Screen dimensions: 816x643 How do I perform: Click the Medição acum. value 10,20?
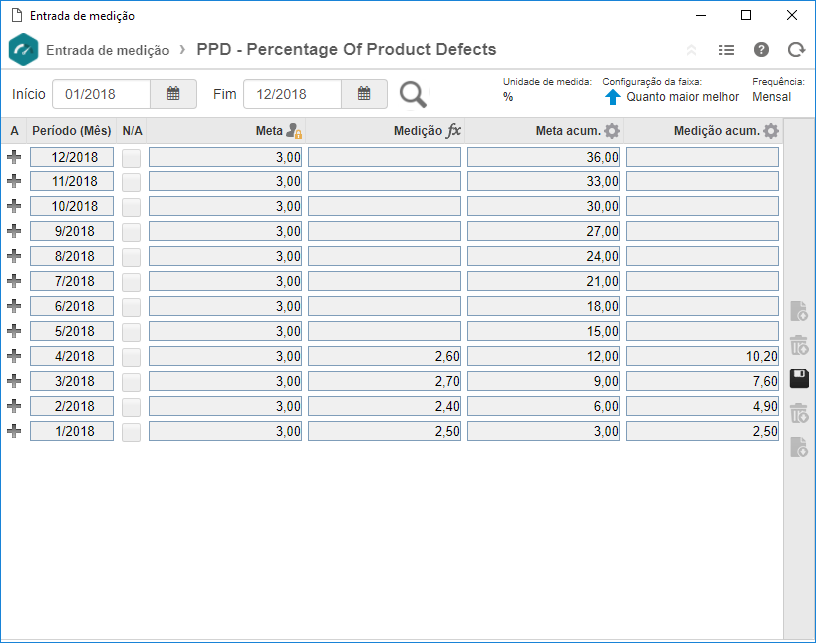coord(702,356)
